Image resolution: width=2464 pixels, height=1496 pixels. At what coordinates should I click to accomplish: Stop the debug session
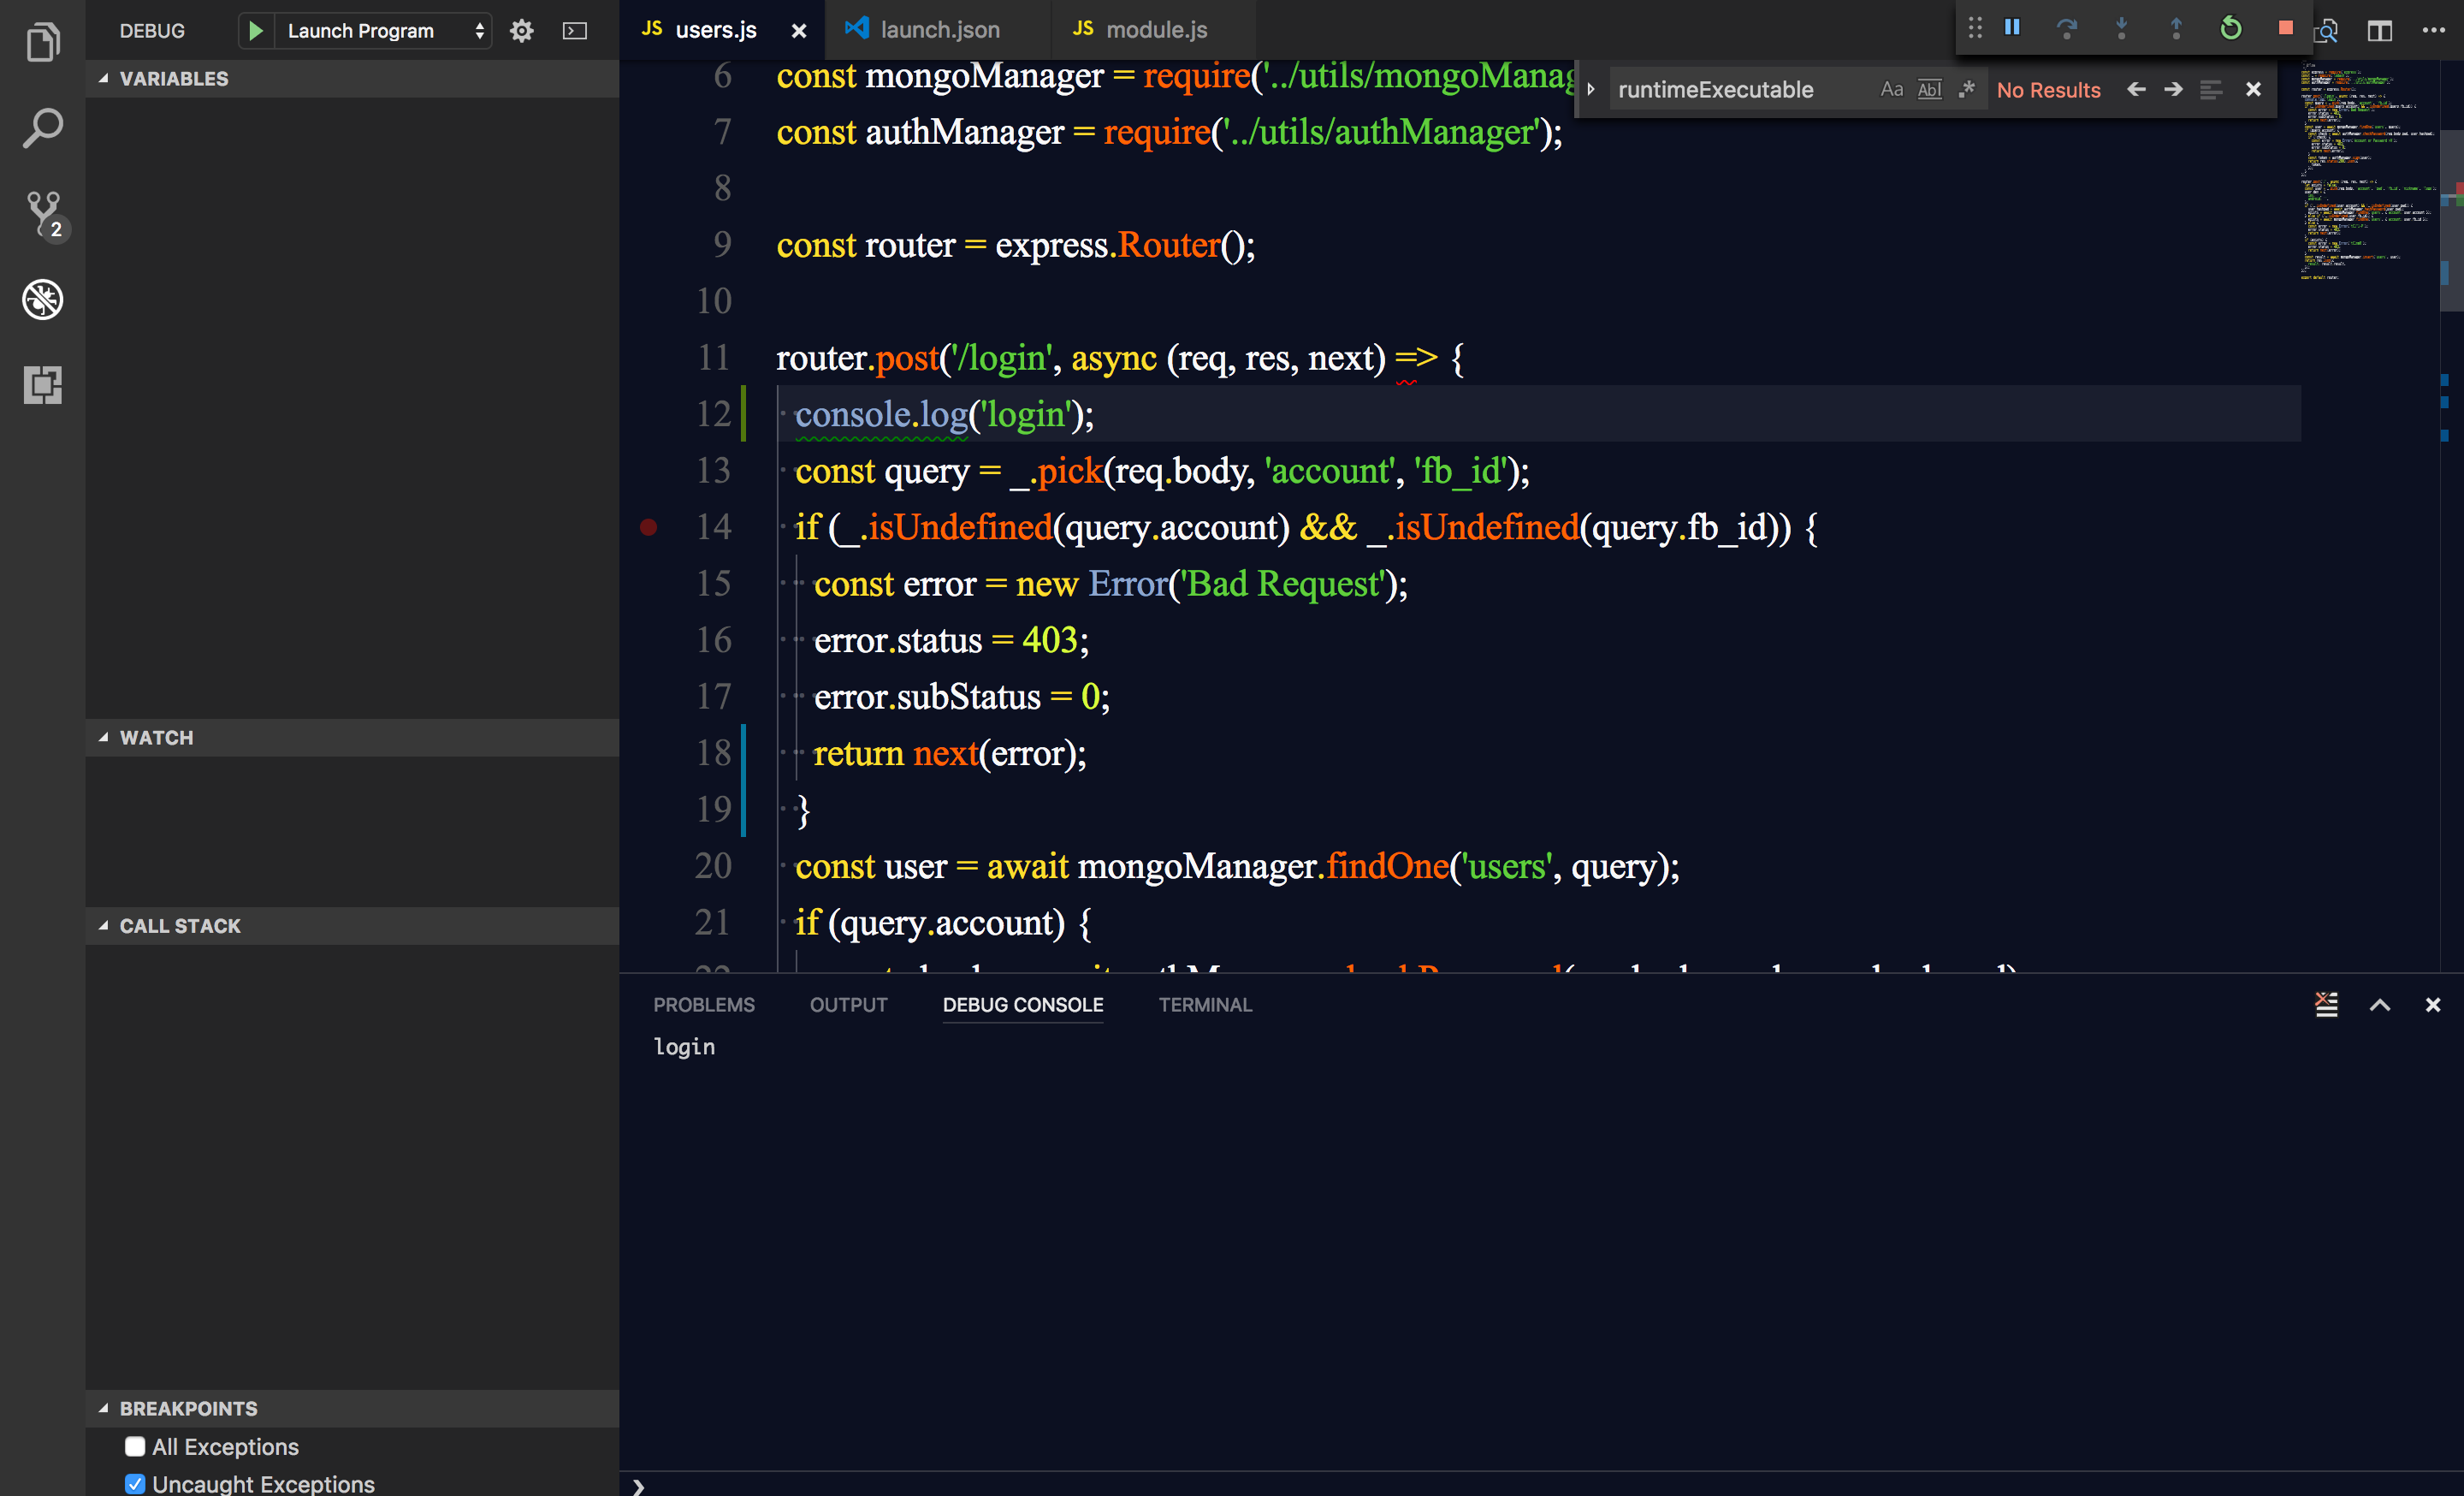click(2285, 28)
